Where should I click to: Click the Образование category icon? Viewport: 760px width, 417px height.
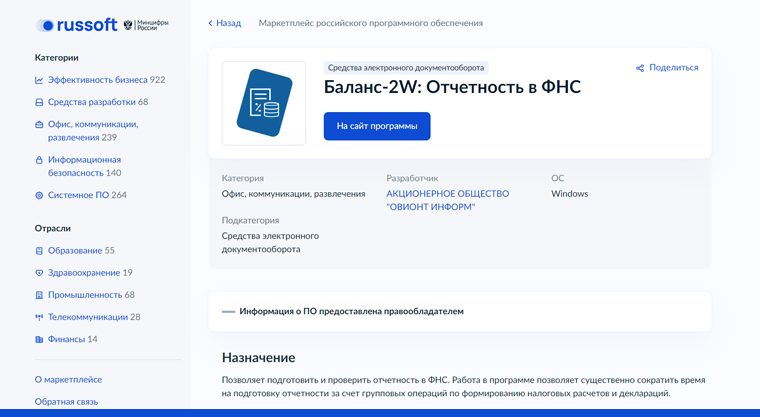tap(39, 251)
